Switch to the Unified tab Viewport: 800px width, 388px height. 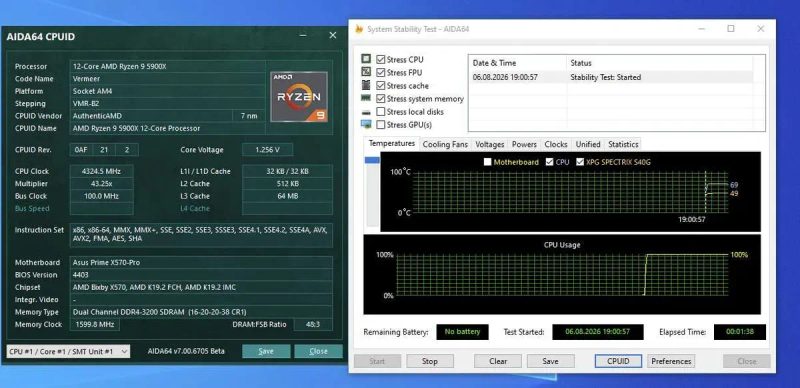click(588, 144)
